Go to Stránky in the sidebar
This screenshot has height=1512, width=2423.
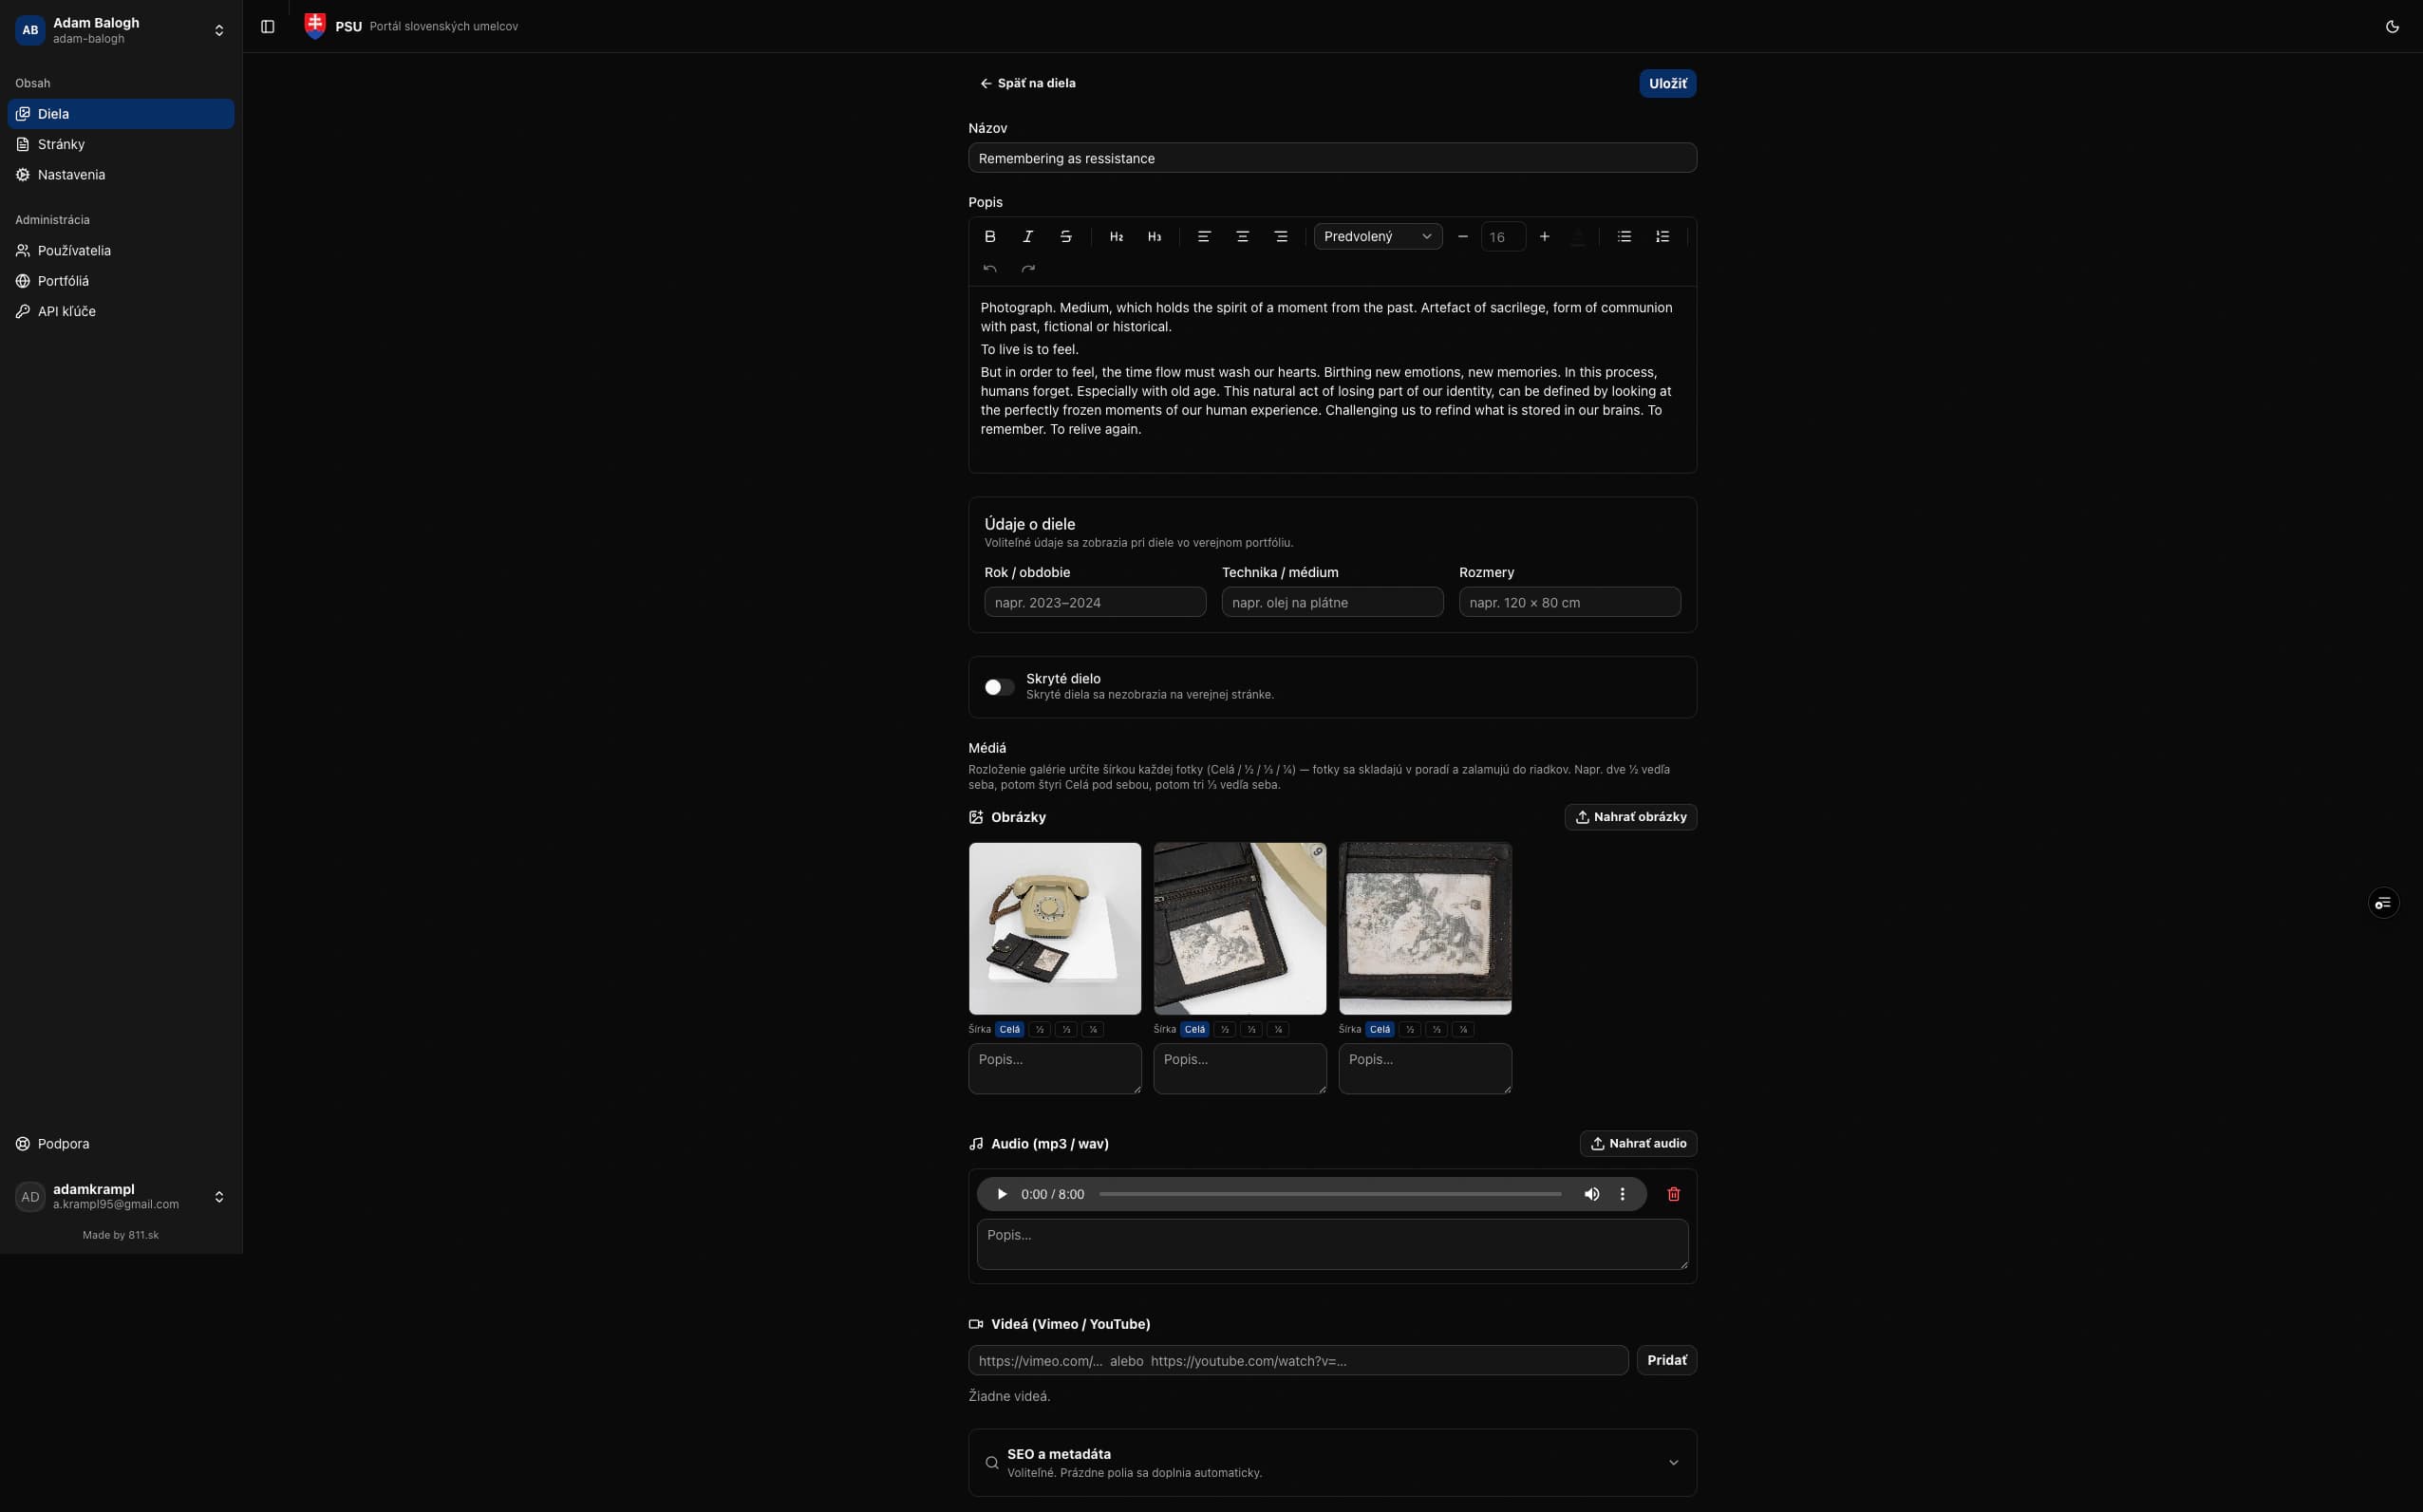pos(121,144)
